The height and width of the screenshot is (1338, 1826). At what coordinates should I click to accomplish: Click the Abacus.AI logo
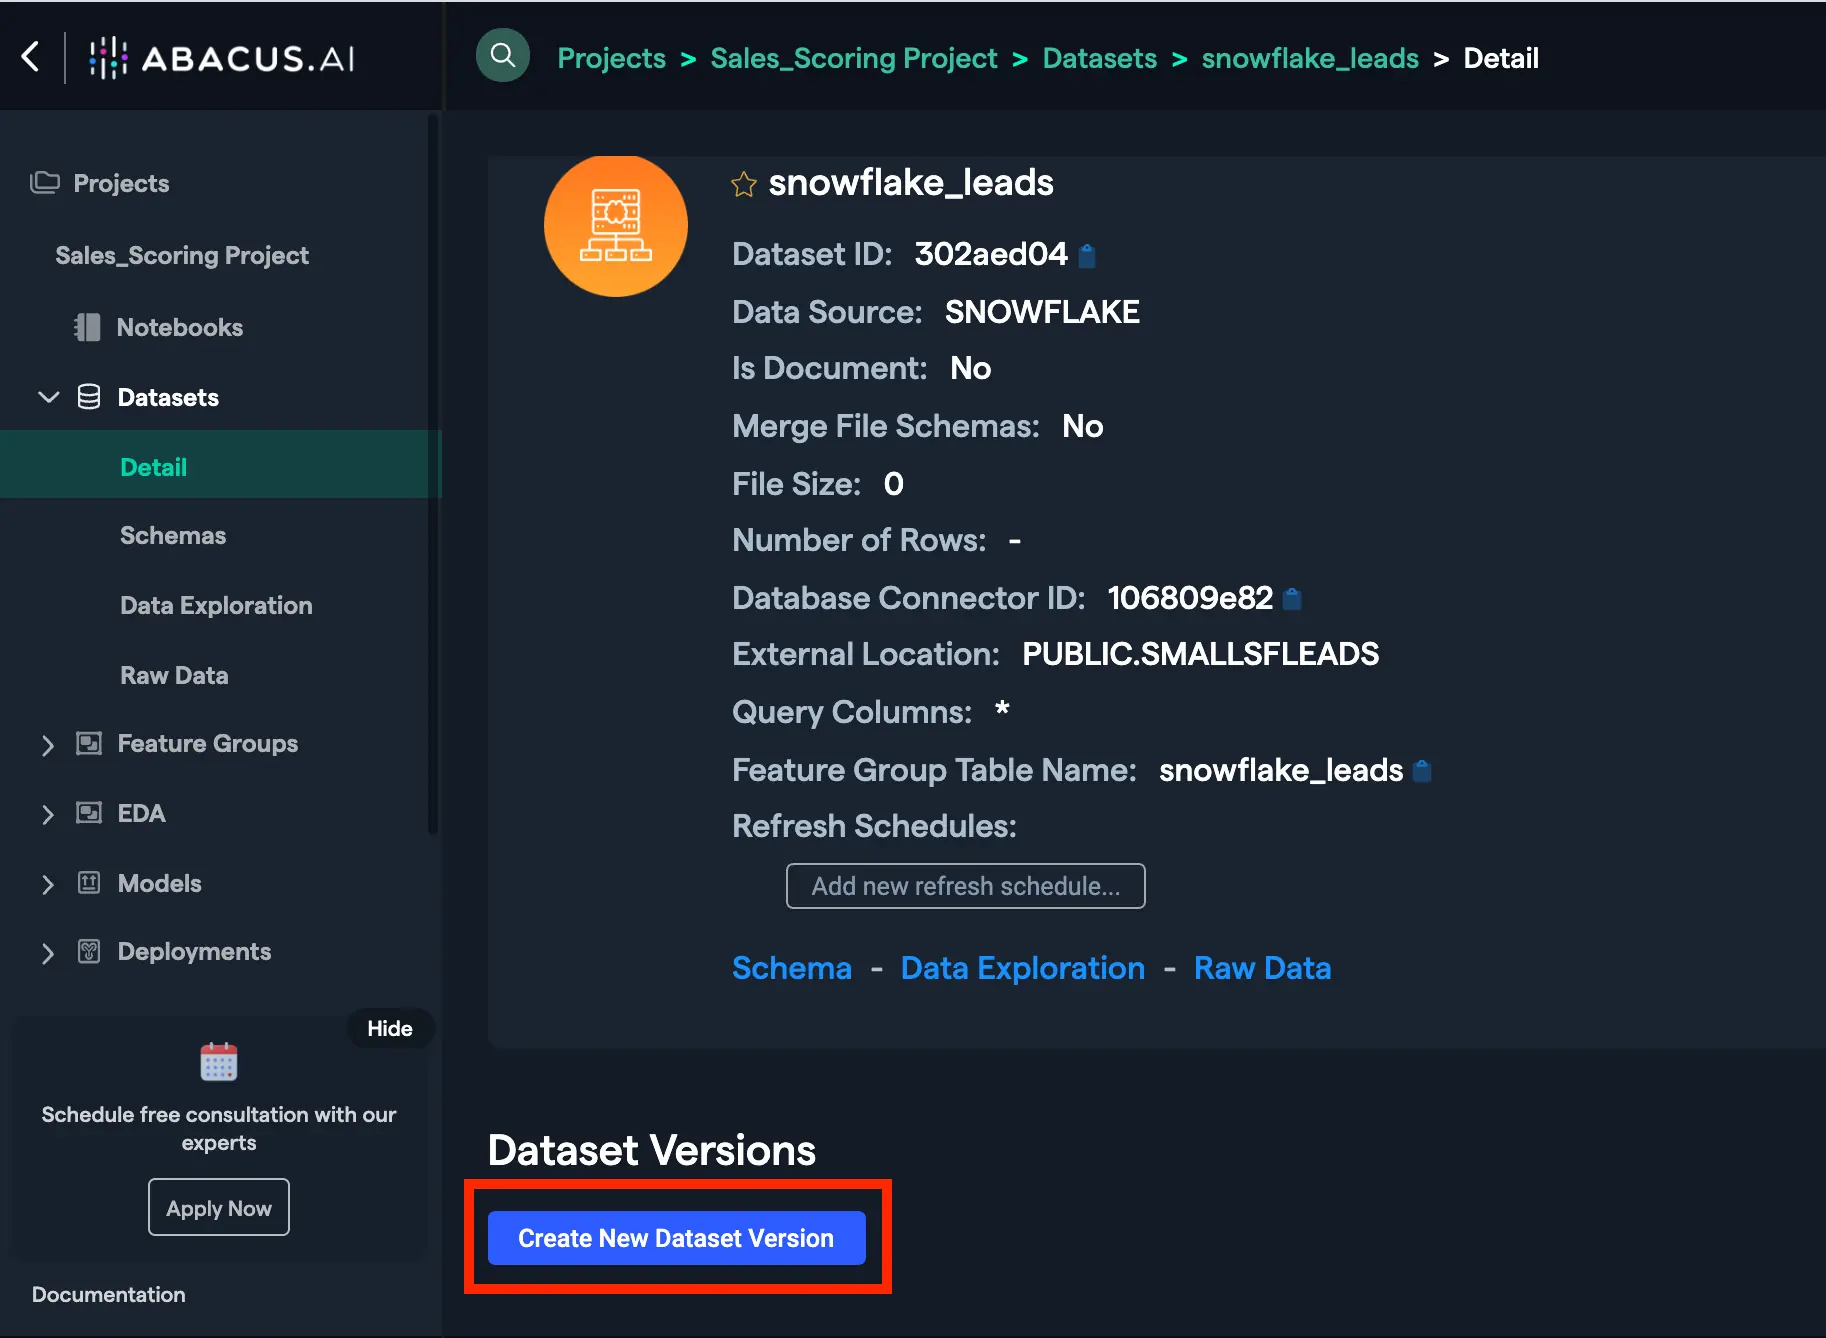[x=222, y=58]
